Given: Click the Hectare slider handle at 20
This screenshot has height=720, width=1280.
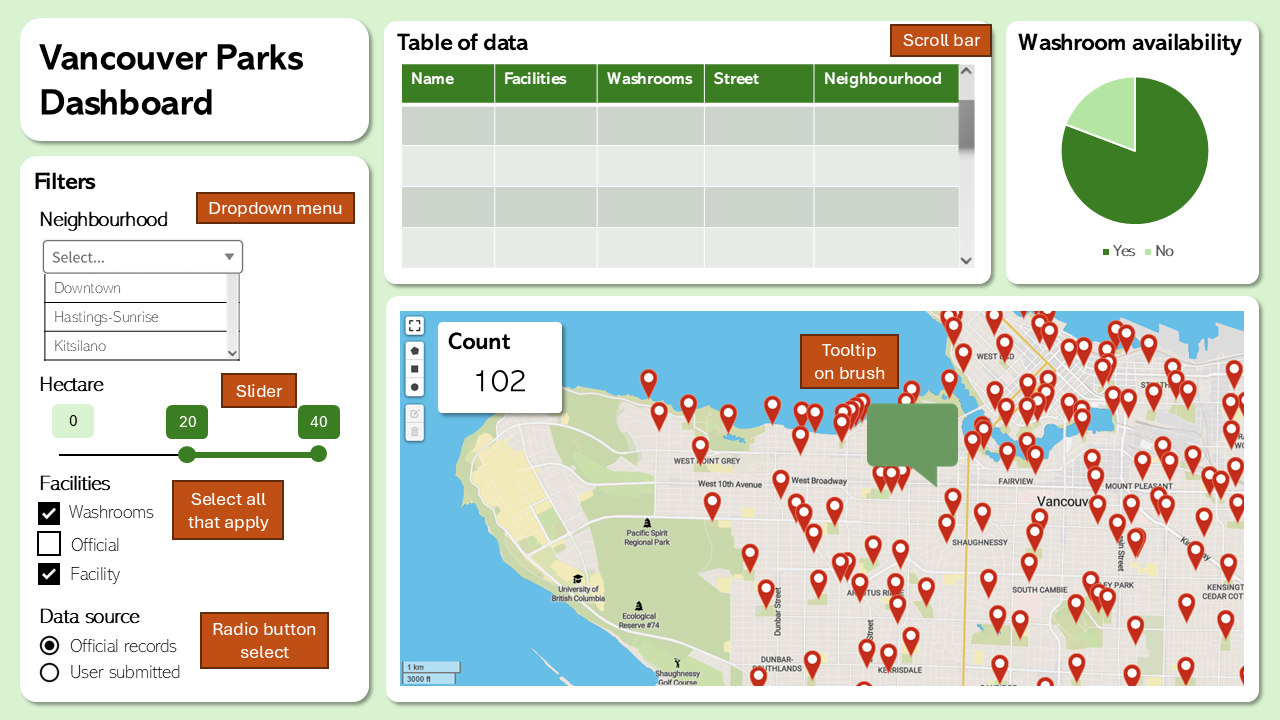Looking at the screenshot, I should click(187, 455).
